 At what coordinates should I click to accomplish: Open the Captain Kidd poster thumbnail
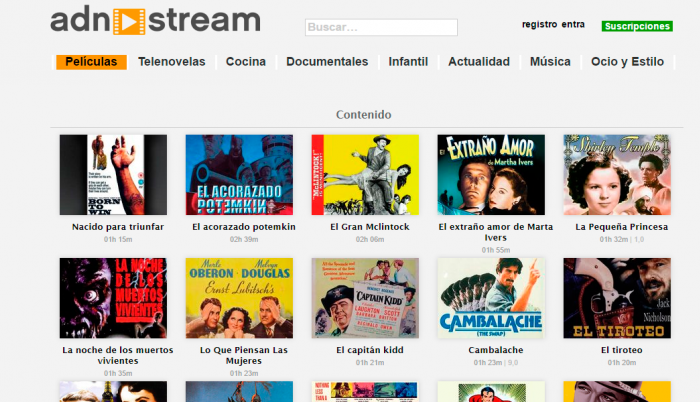point(365,298)
